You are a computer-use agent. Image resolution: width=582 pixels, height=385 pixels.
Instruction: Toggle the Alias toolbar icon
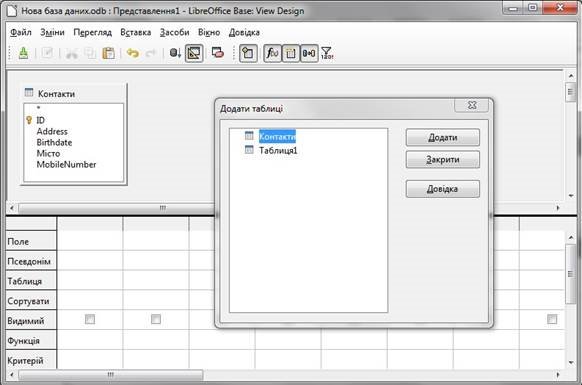click(x=309, y=53)
